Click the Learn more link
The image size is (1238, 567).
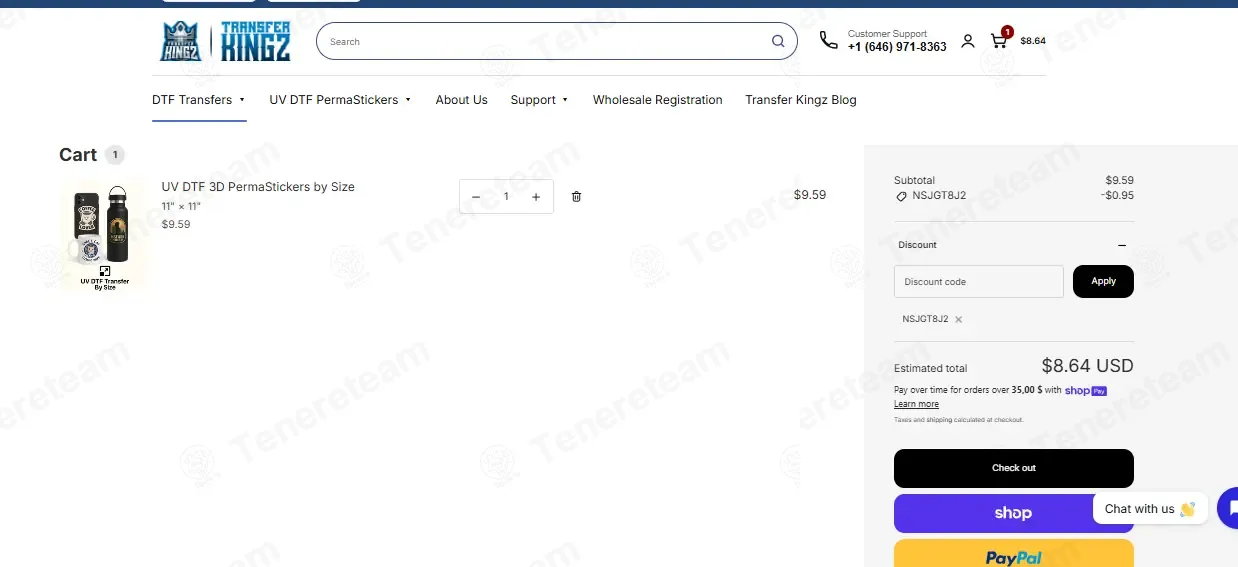pyautogui.click(x=916, y=404)
